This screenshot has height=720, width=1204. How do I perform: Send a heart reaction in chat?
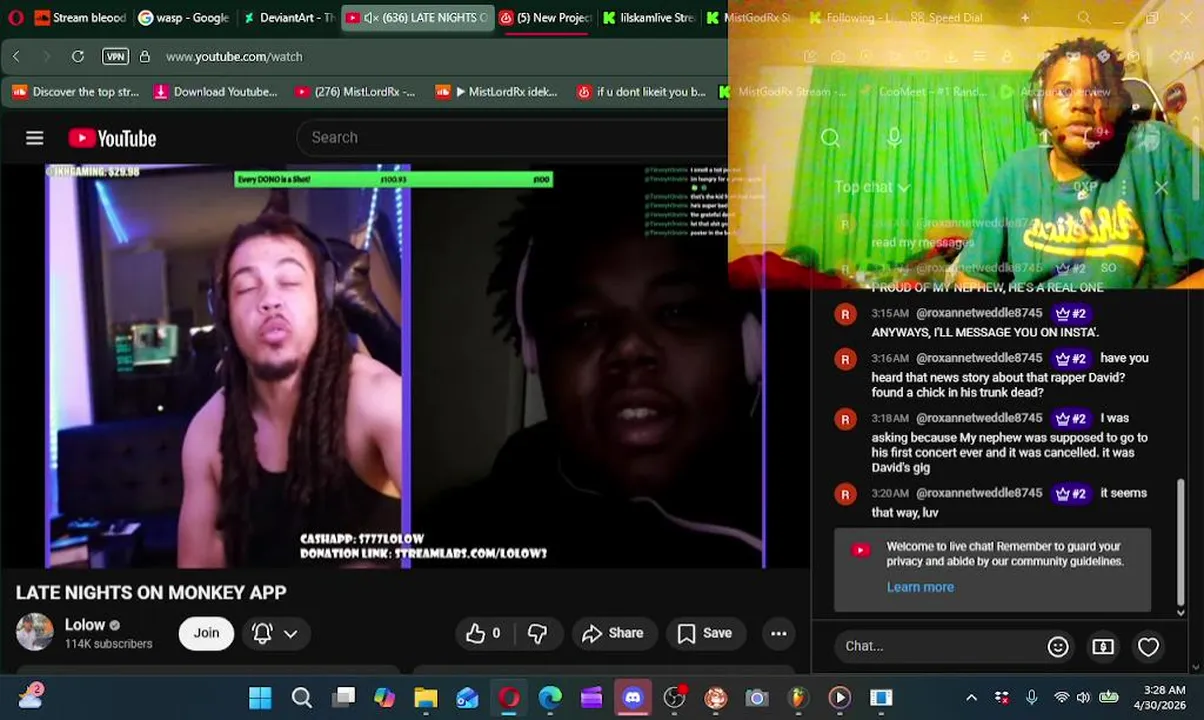[x=1148, y=646]
